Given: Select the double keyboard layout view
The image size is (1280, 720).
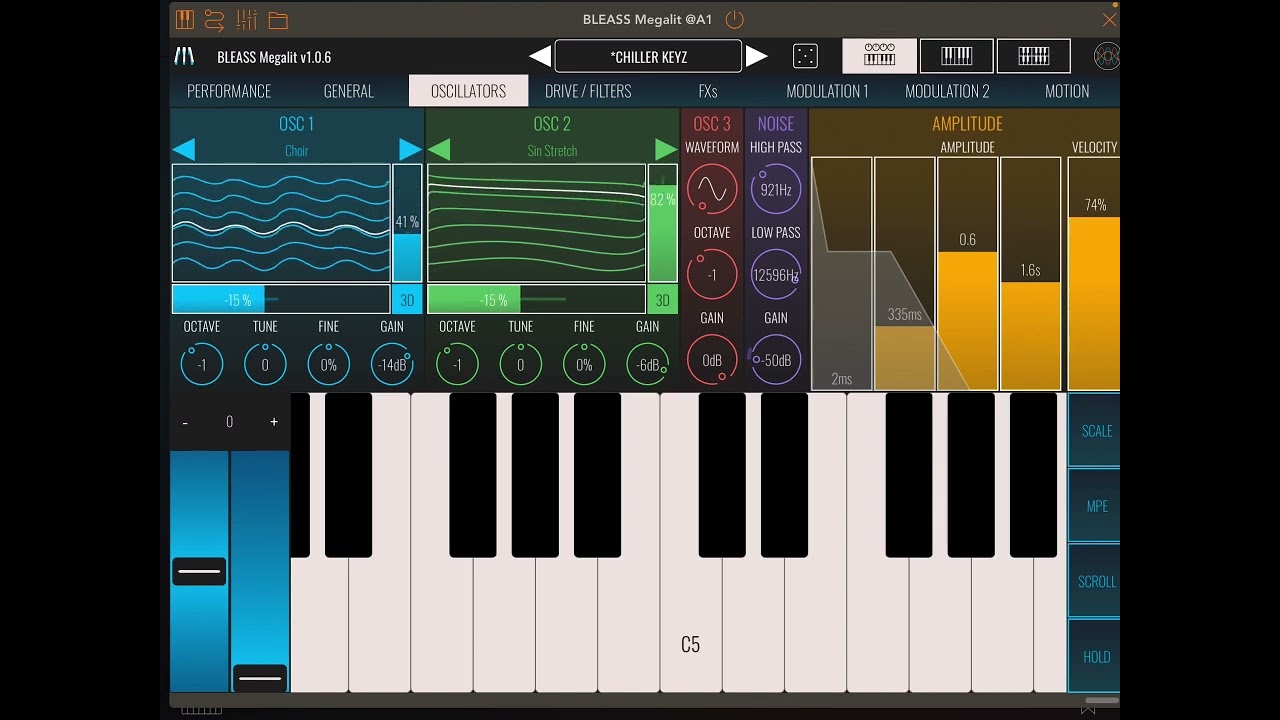Looking at the screenshot, I should (x=1033, y=56).
